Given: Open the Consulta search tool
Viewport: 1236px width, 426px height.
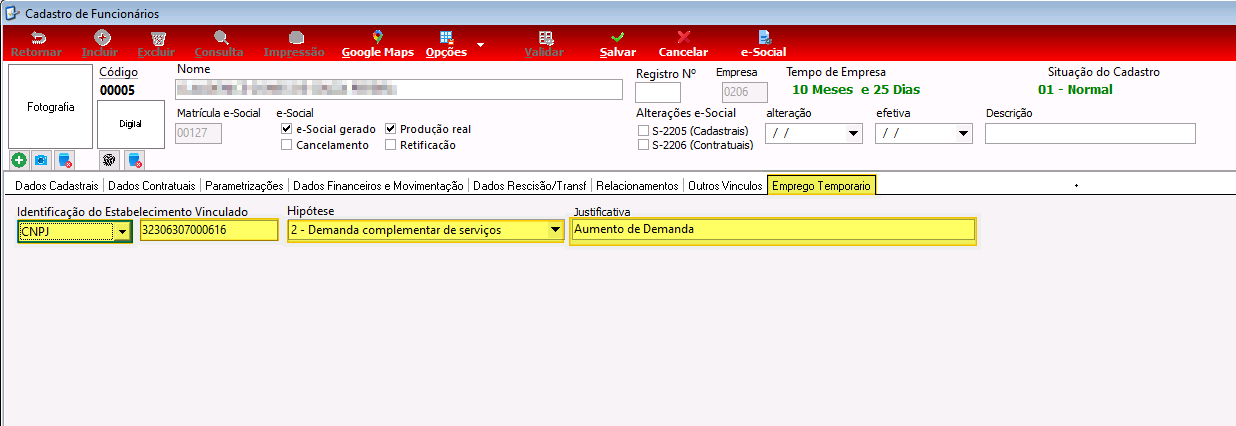Looking at the screenshot, I should (x=219, y=36).
